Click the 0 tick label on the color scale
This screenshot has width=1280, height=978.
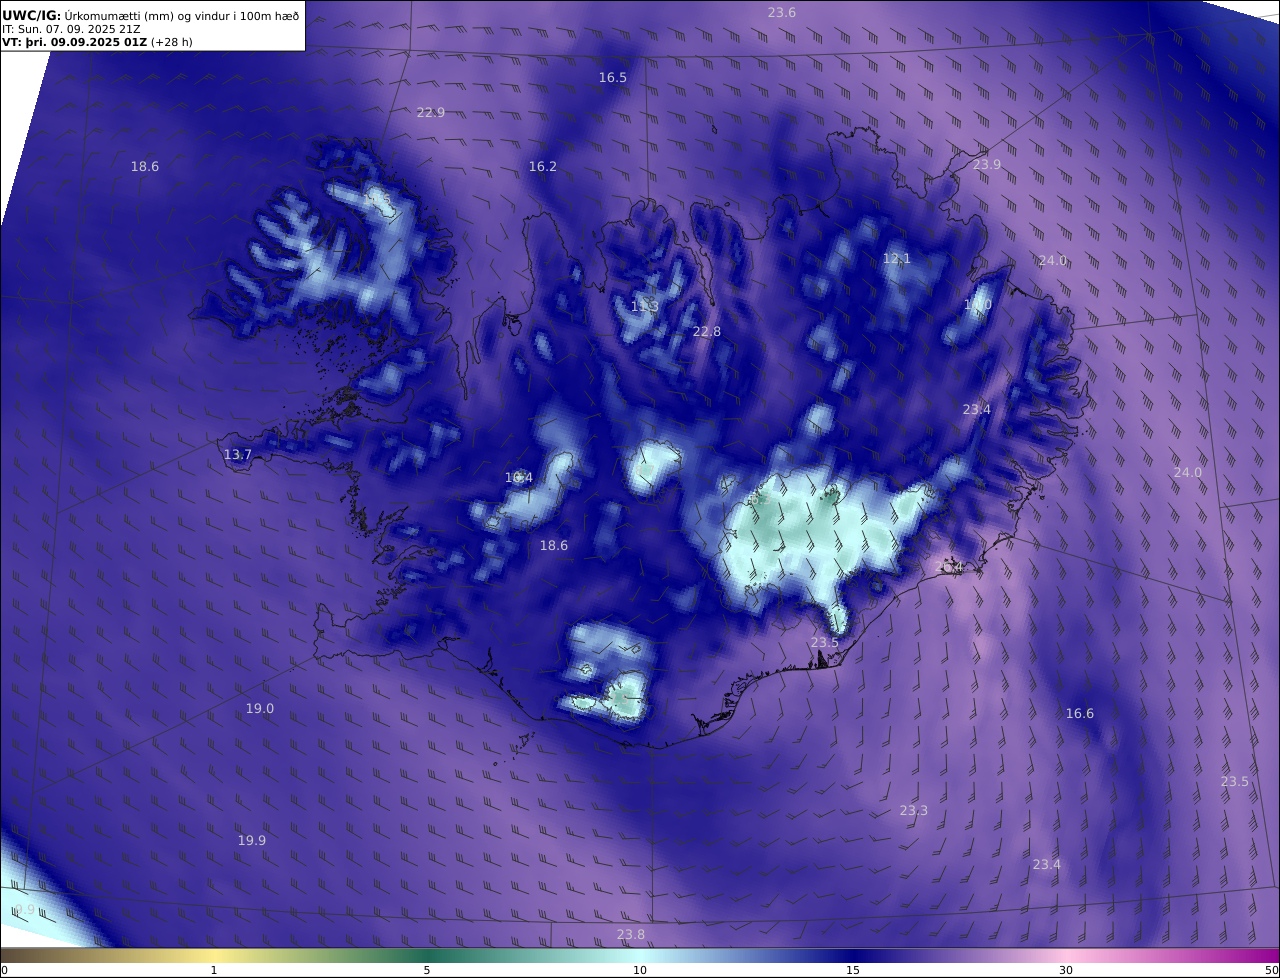click(4, 970)
